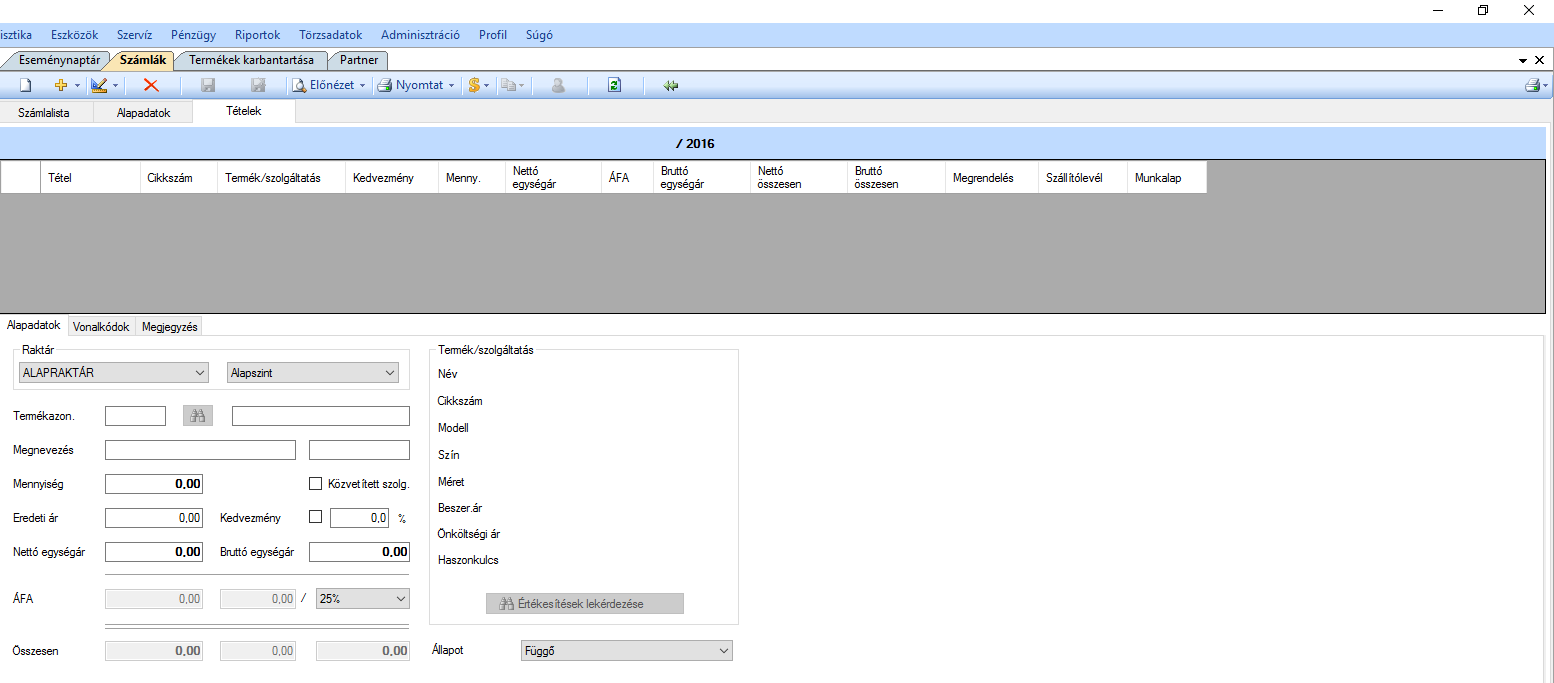Select the Vonalkódok tab
Viewport: 1554px width, 683px height.
(x=101, y=326)
